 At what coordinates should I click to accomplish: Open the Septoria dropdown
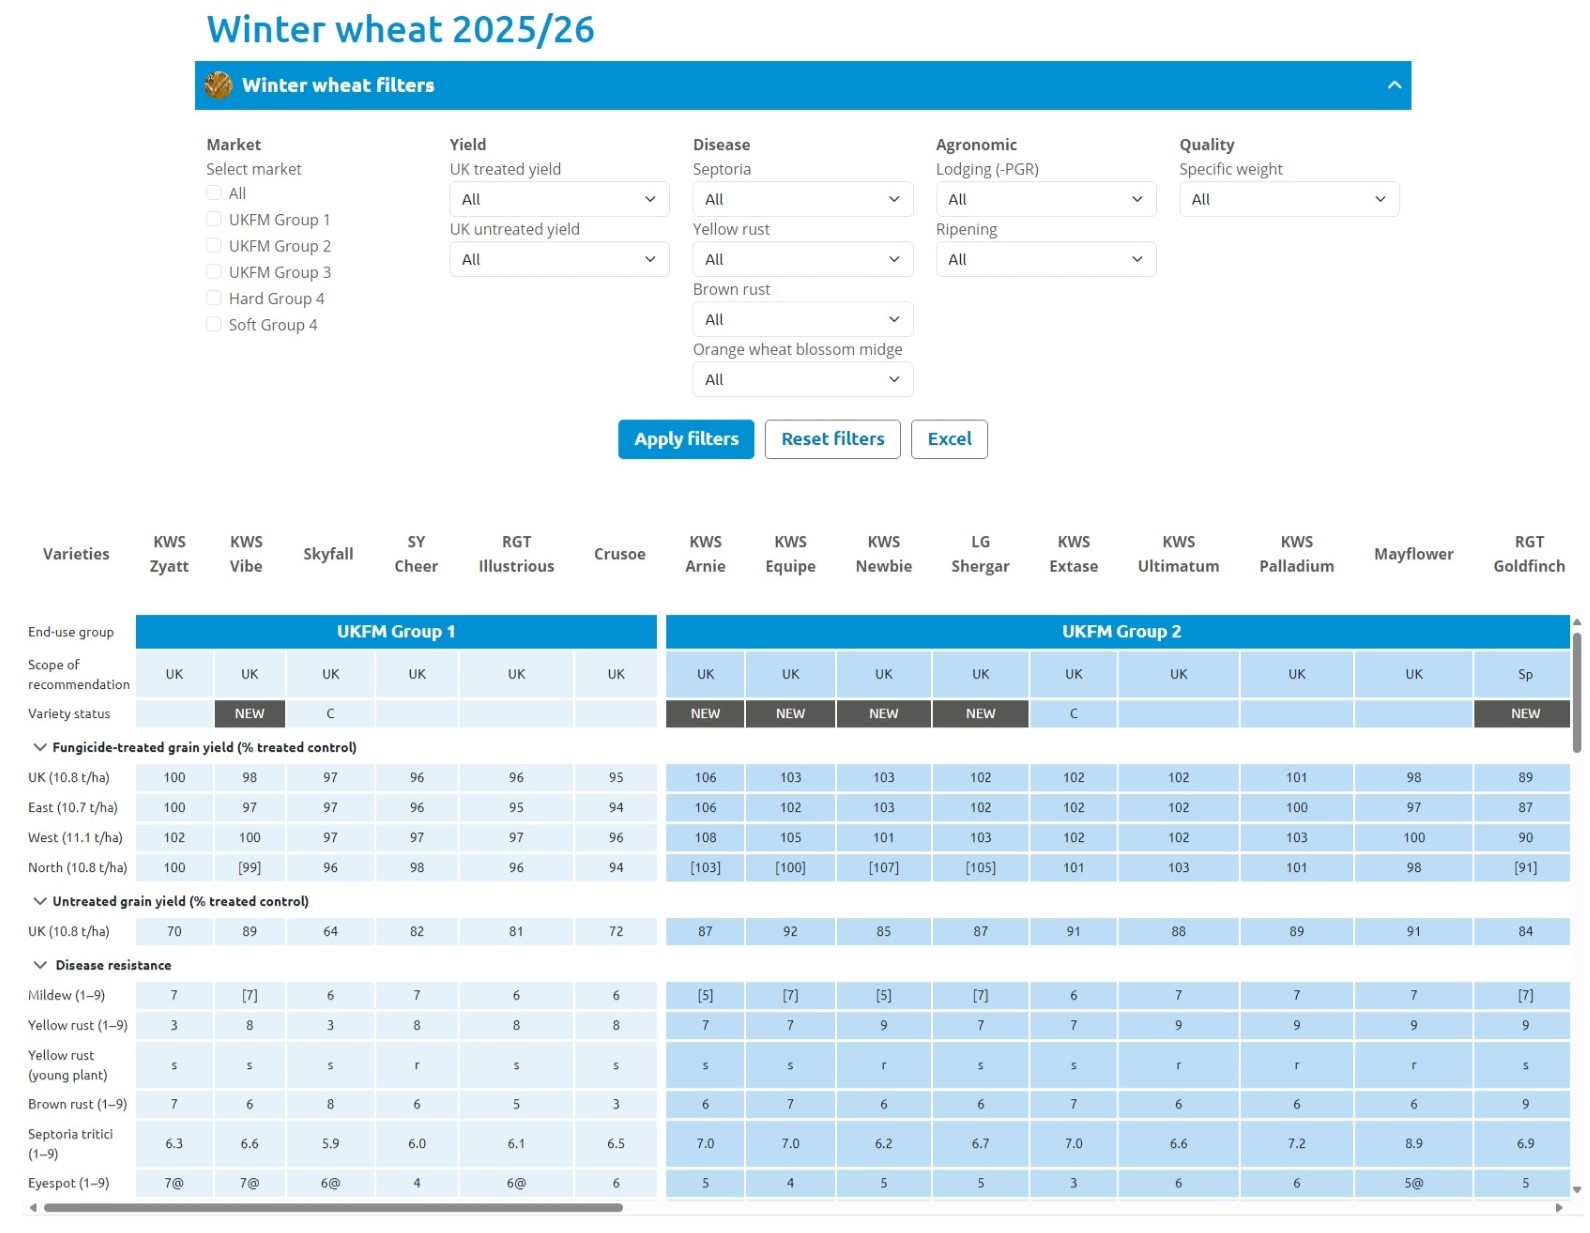(x=802, y=199)
